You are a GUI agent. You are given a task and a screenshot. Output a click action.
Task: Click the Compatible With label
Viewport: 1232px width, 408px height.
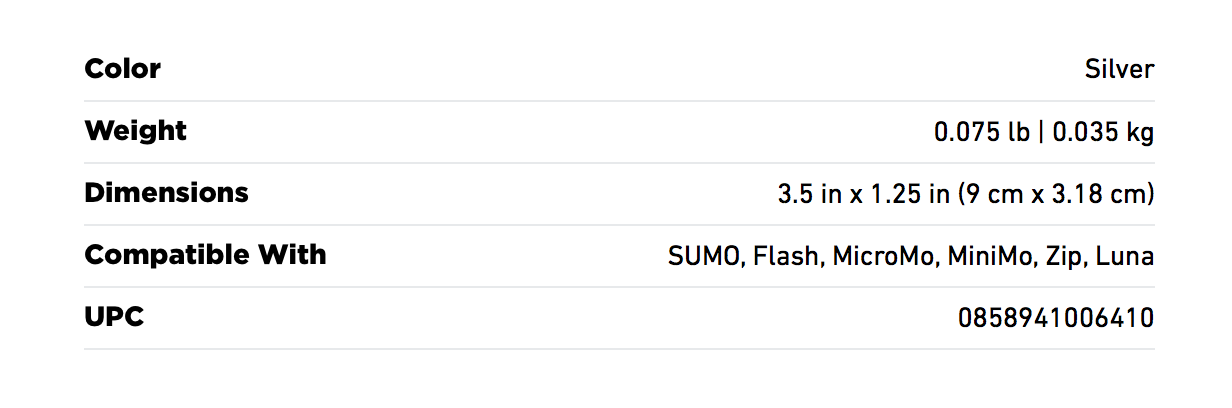coord(205,255)
